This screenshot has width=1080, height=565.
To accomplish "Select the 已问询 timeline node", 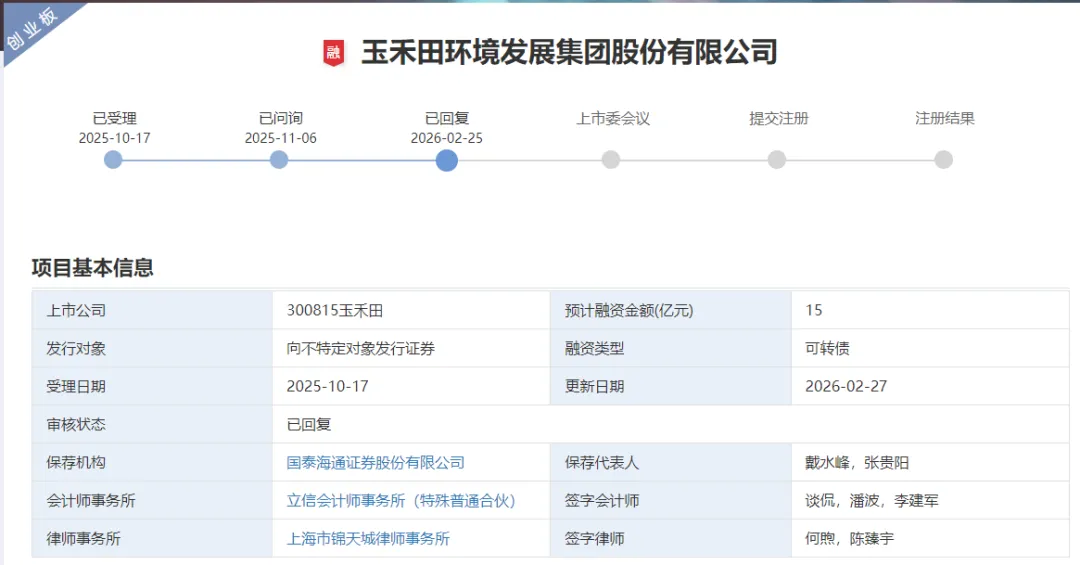I will pos(279,160).
